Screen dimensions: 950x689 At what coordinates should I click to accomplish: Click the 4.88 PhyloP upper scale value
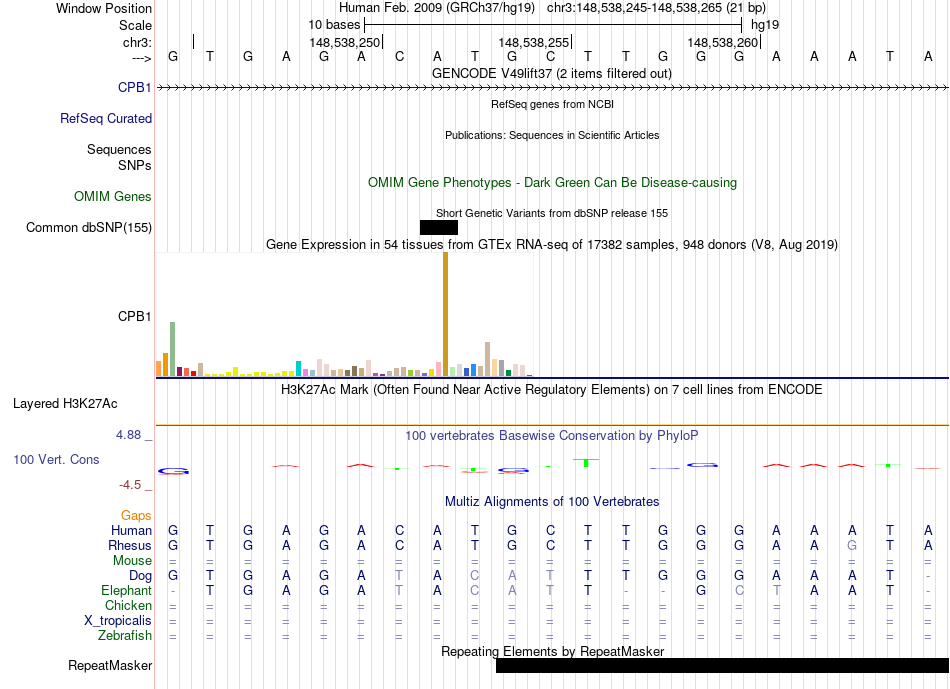(128, 435)
